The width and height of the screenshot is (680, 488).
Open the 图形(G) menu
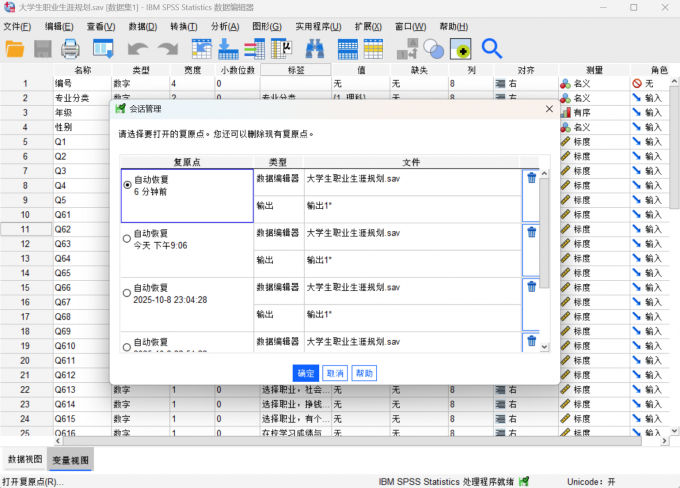point(267,26)
